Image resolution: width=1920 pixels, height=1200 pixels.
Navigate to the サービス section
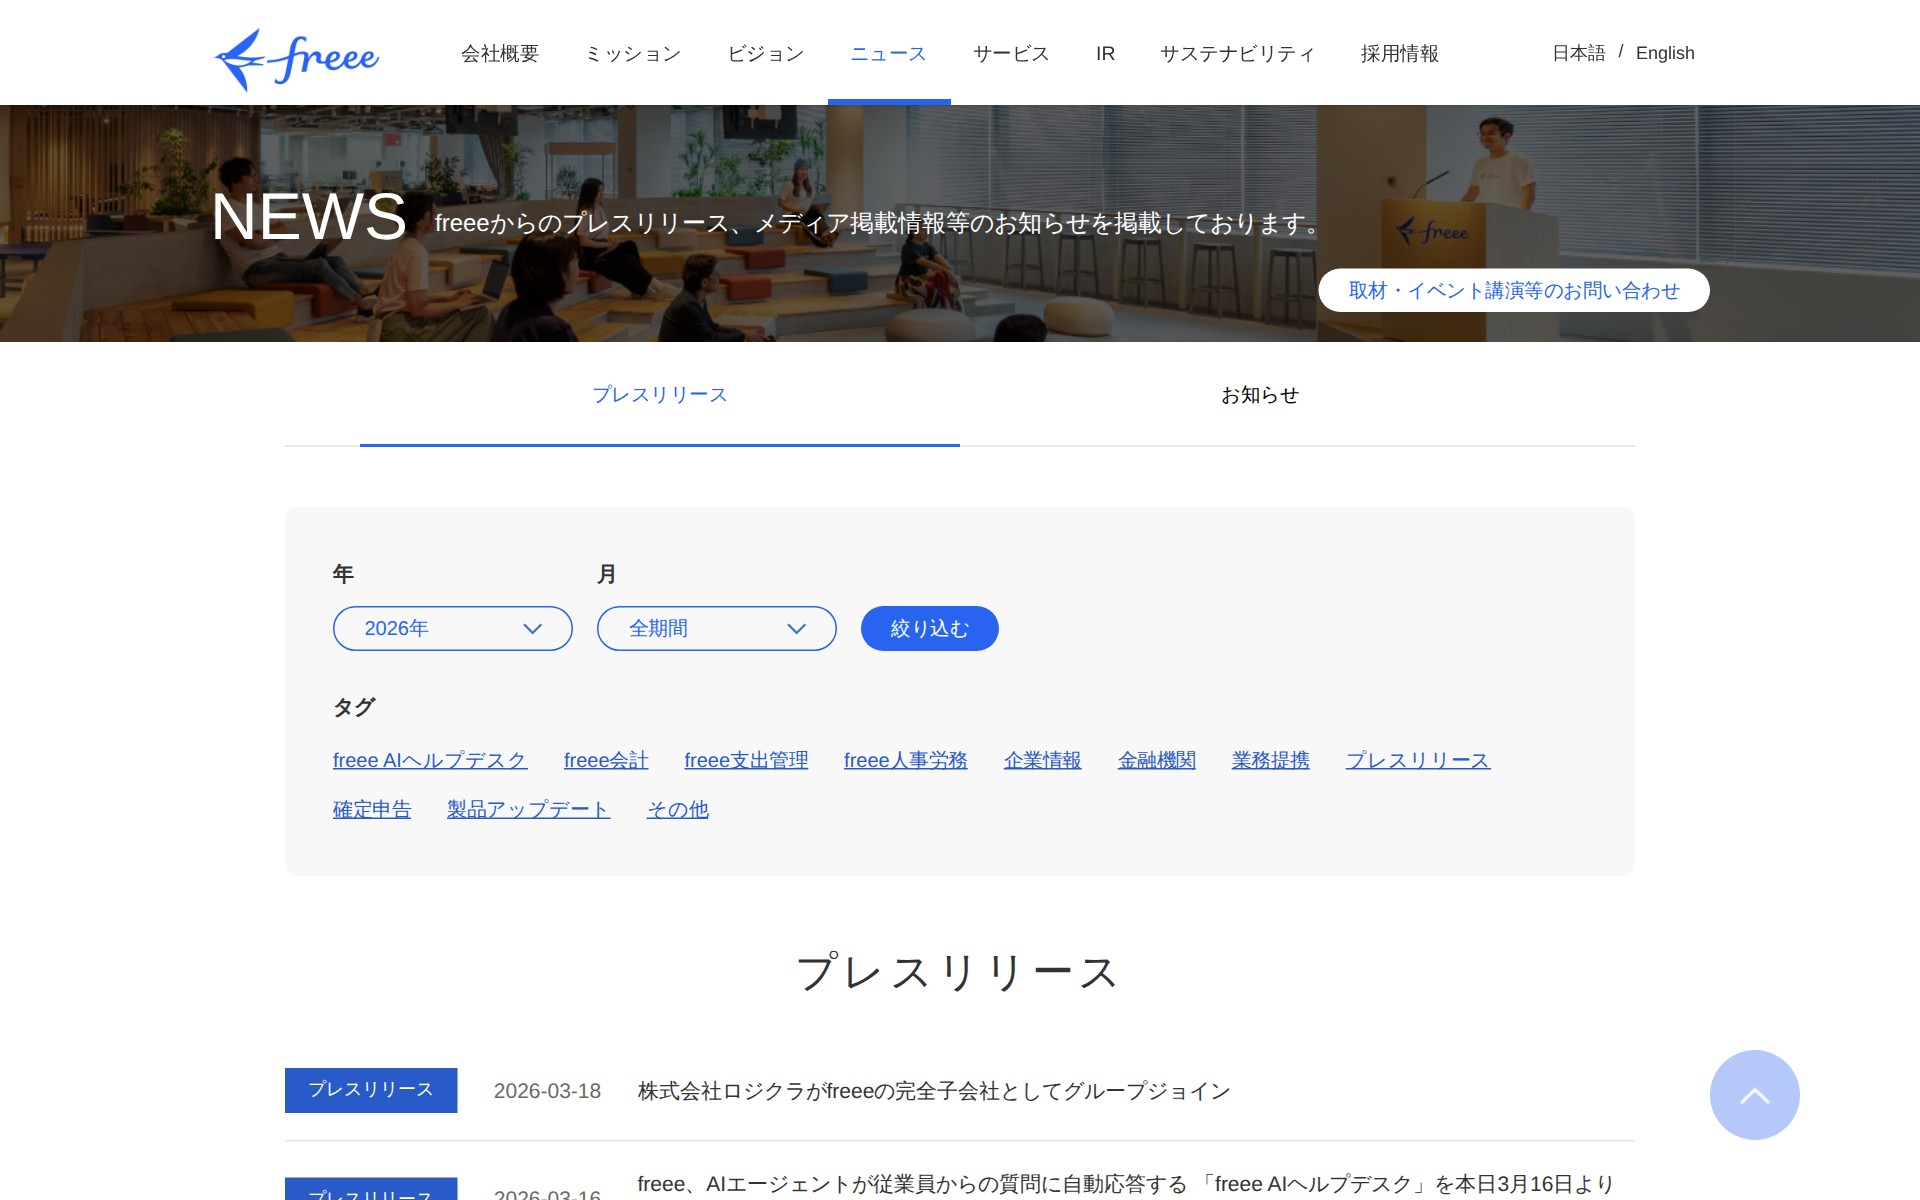[x=1009, y=54]
